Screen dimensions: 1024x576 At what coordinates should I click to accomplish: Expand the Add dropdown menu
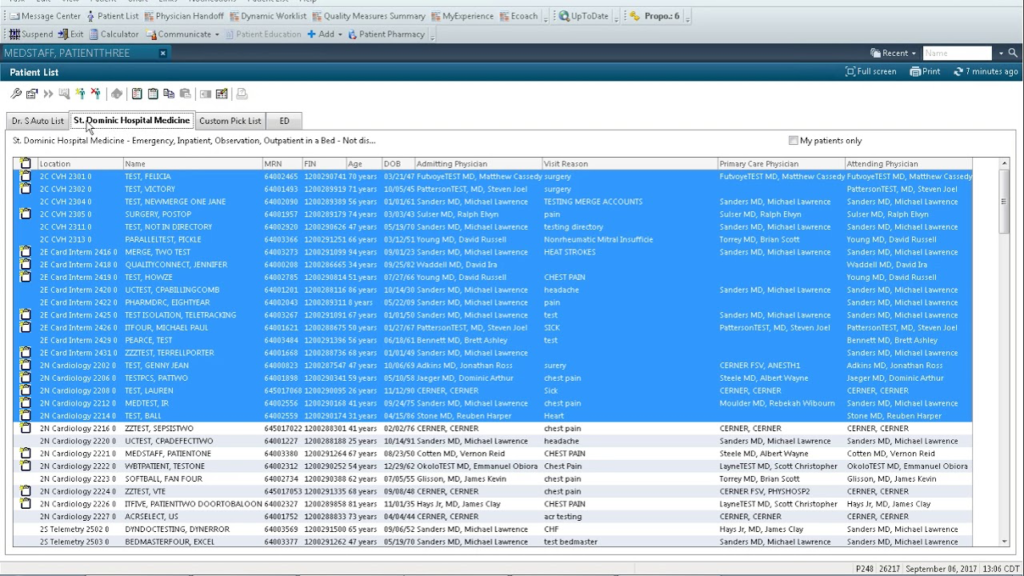pyautogui.click(x=339, y=34)
